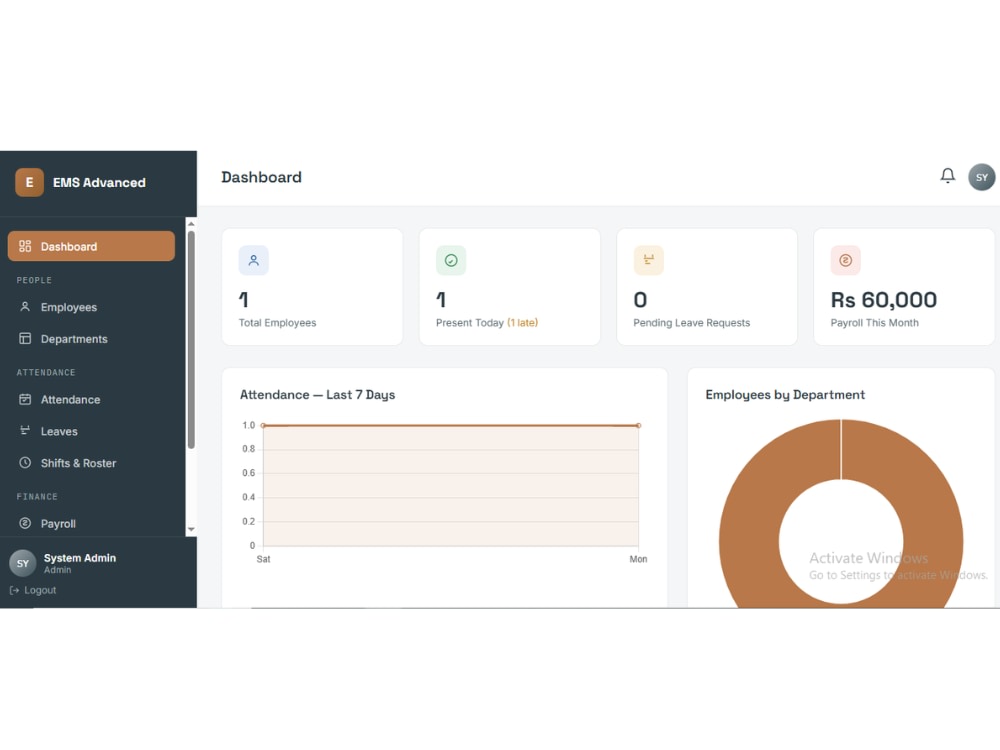Click the (1 late) label
The image size is (1000, 750).
tap(522, 323)
